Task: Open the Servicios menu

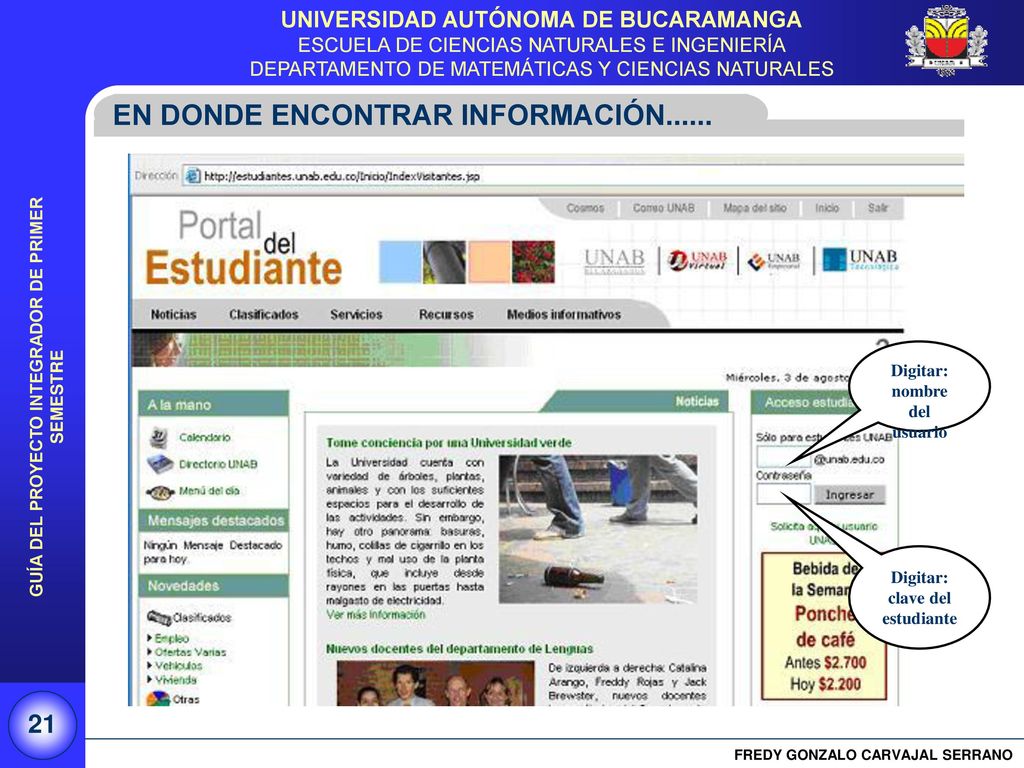Action: (356, 315)
